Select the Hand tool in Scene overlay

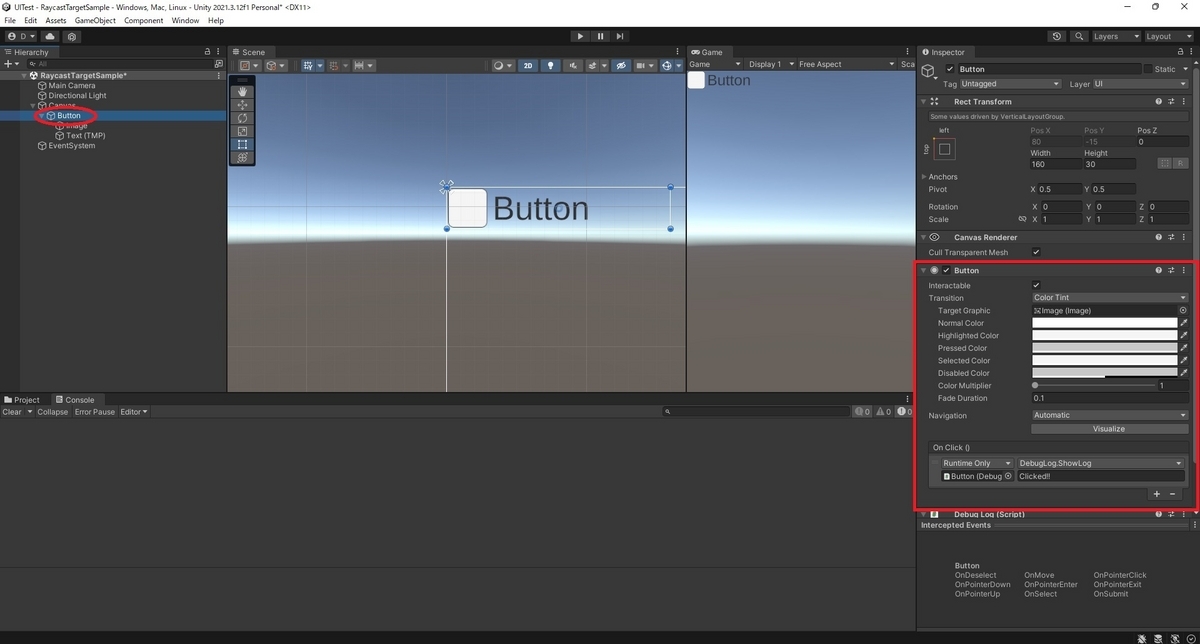pos(242,91)
